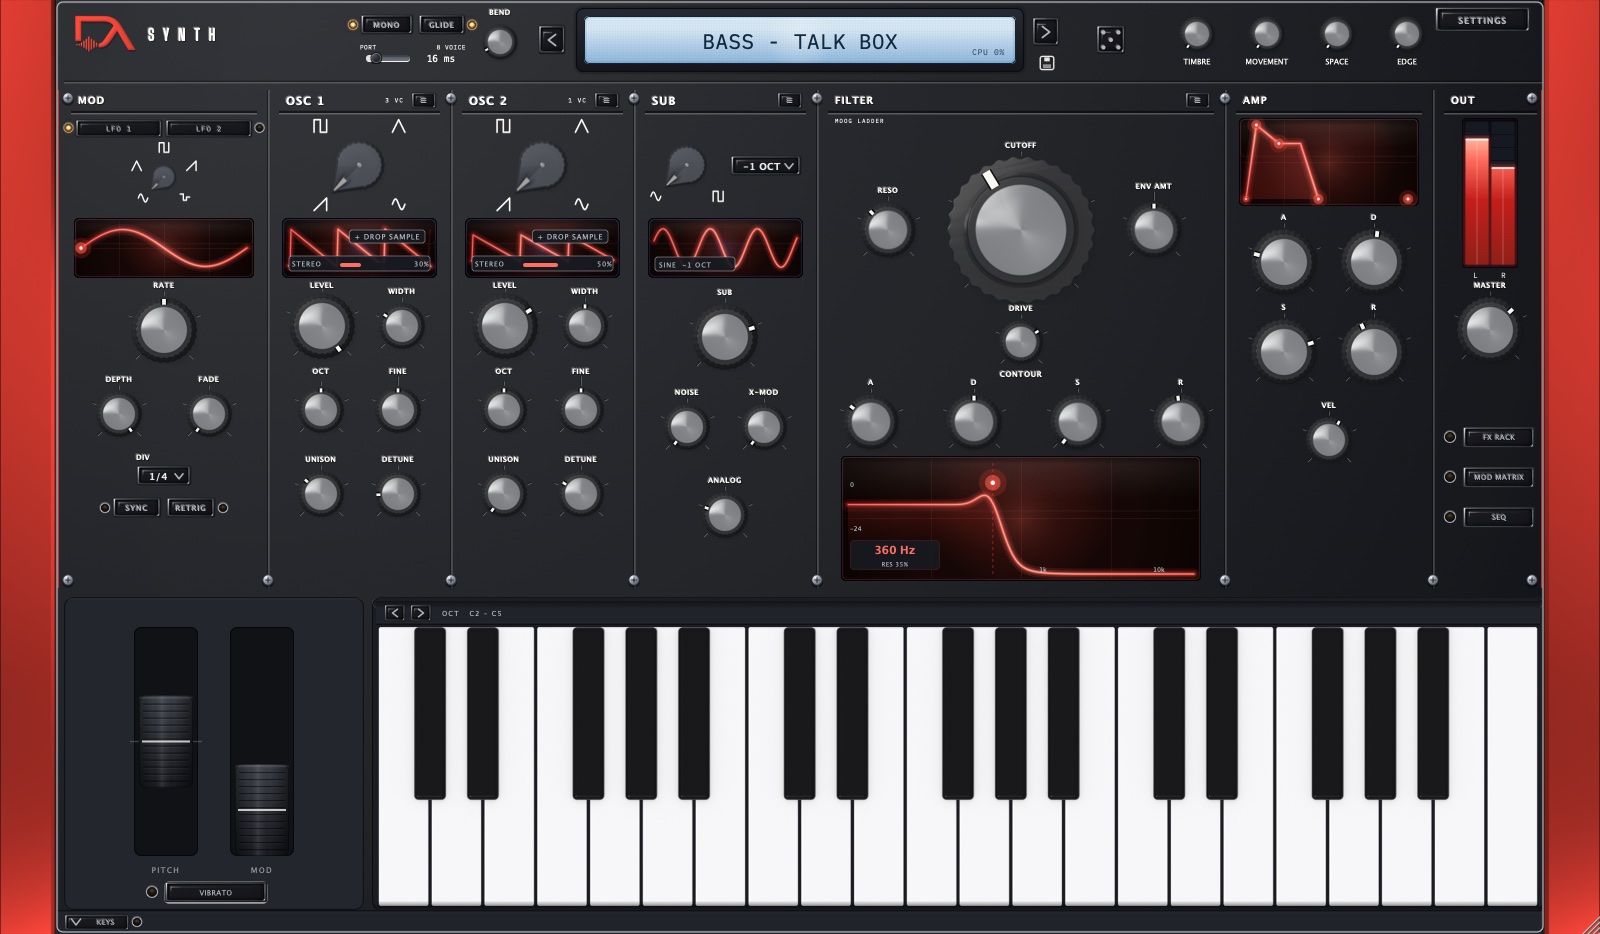Viewport: 1600px width, 934px height.
Task: Click the MOD wheel slider
Action: [262, 741]
